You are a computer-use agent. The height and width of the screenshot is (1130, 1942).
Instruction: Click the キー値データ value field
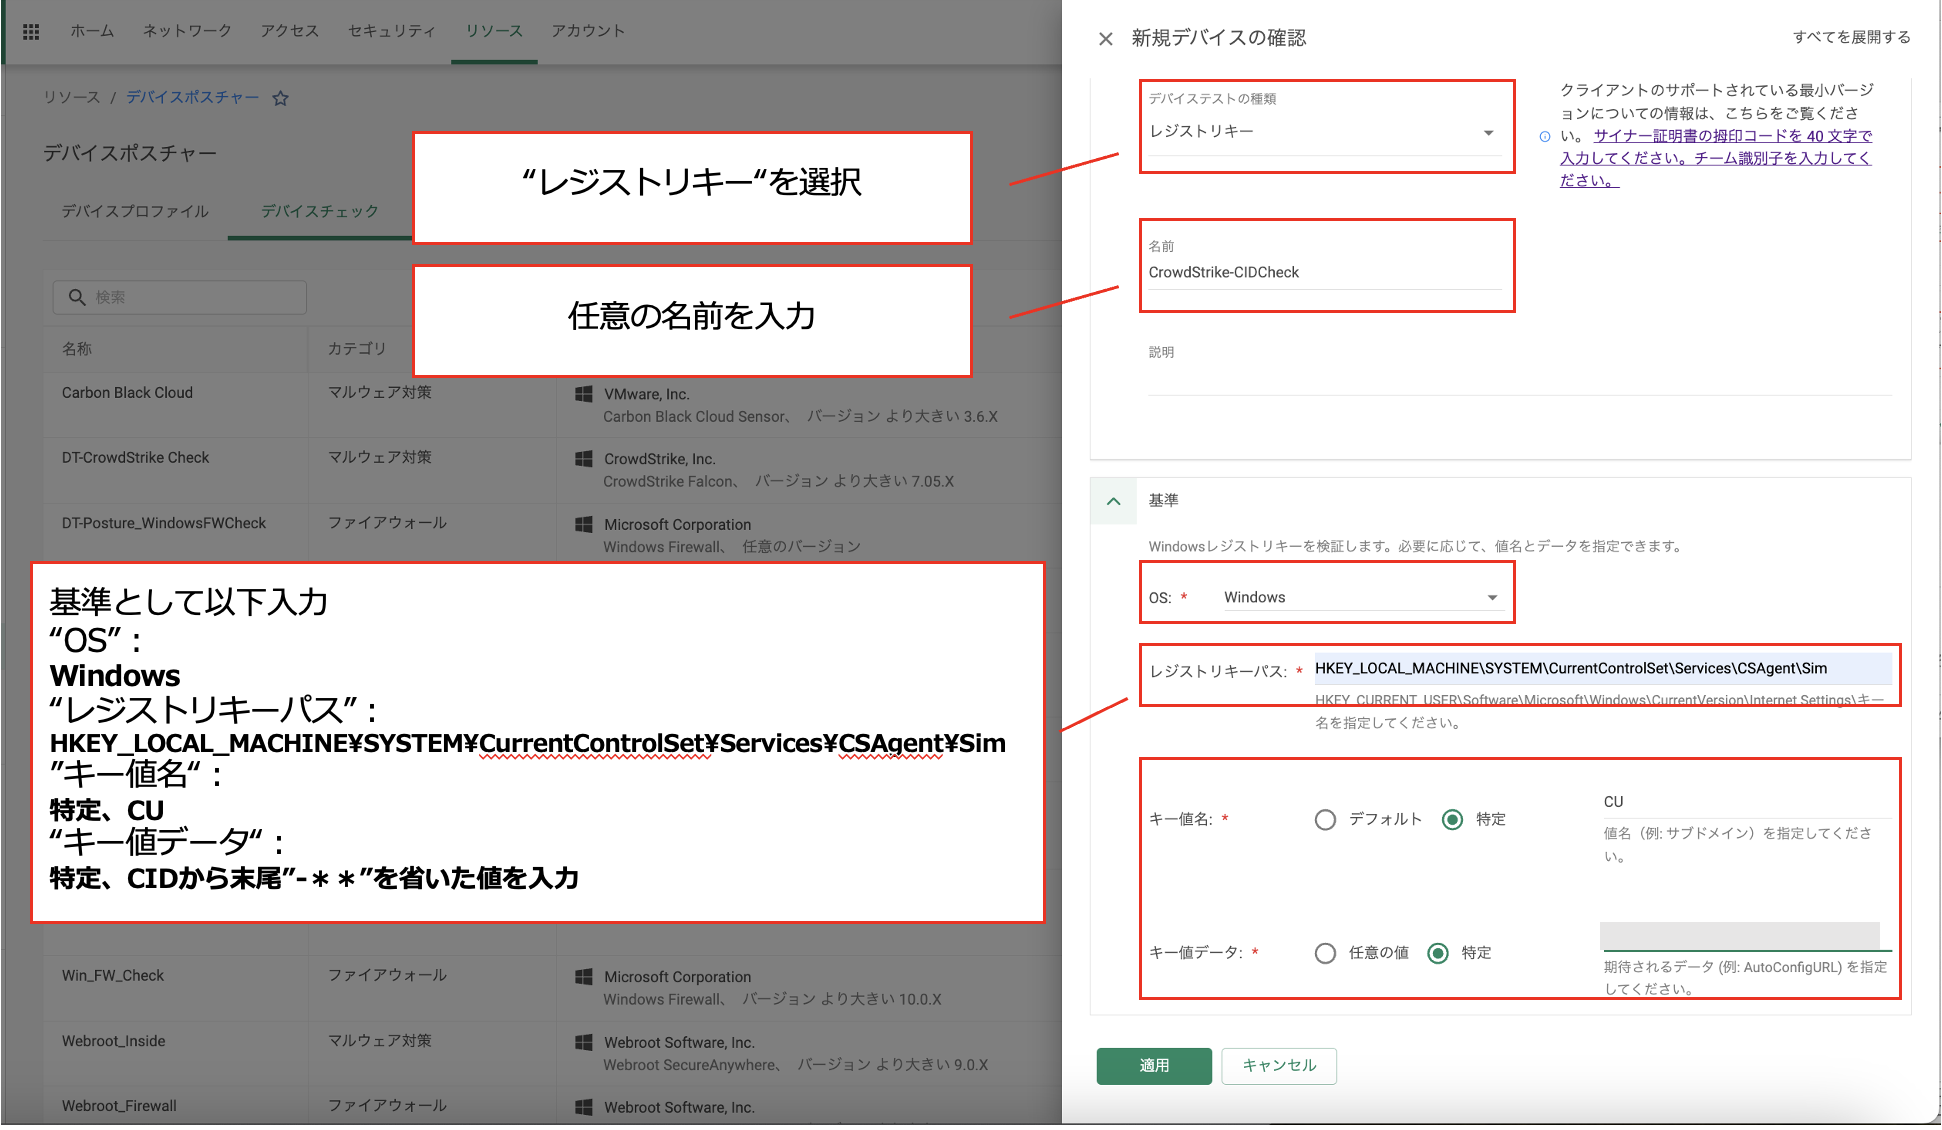1745,936
